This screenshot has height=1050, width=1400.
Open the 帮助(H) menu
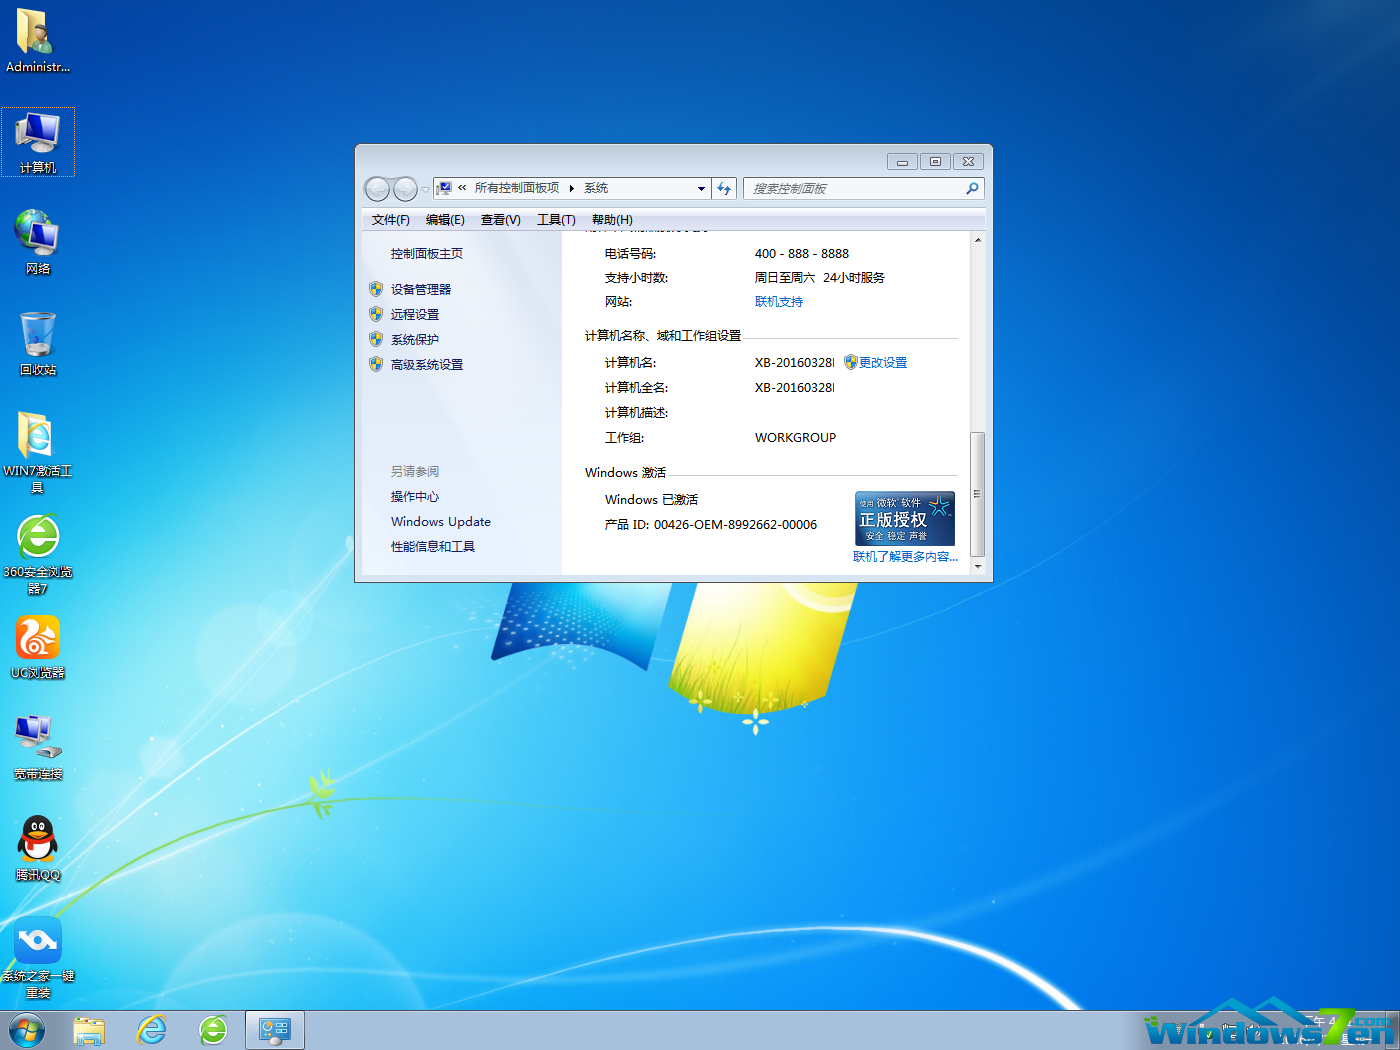pyautogui.click(x=612, y=220)
